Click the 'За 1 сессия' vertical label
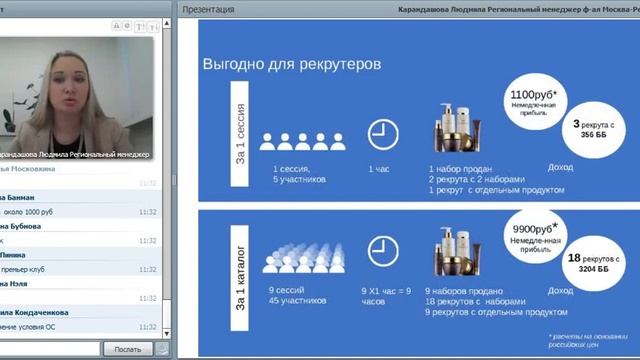Viewport: 640px width, 360px height. (x=240, y=134)
